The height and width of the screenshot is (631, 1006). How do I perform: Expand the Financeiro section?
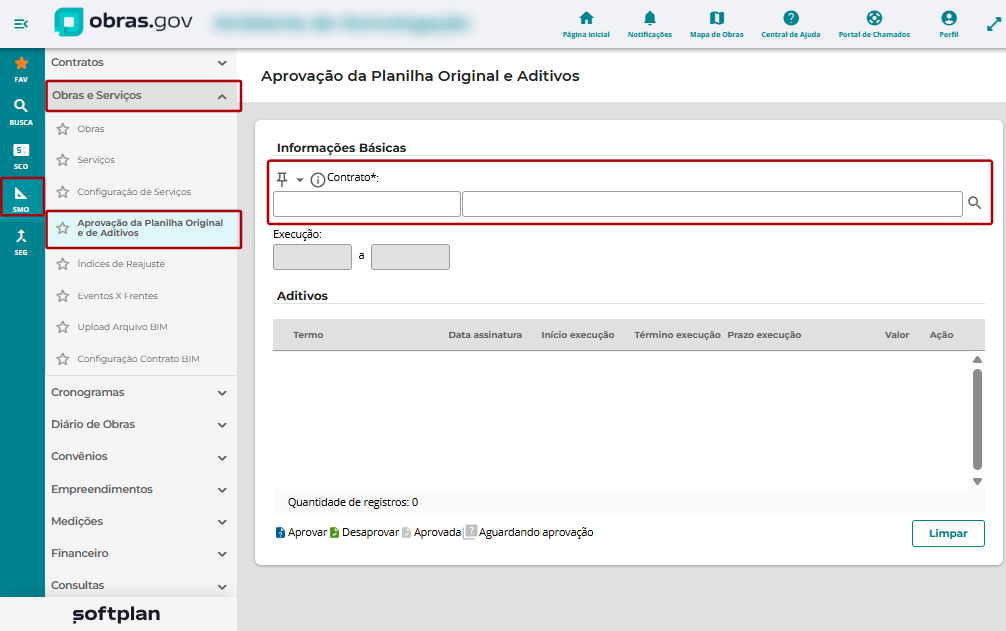click(141, 553)
